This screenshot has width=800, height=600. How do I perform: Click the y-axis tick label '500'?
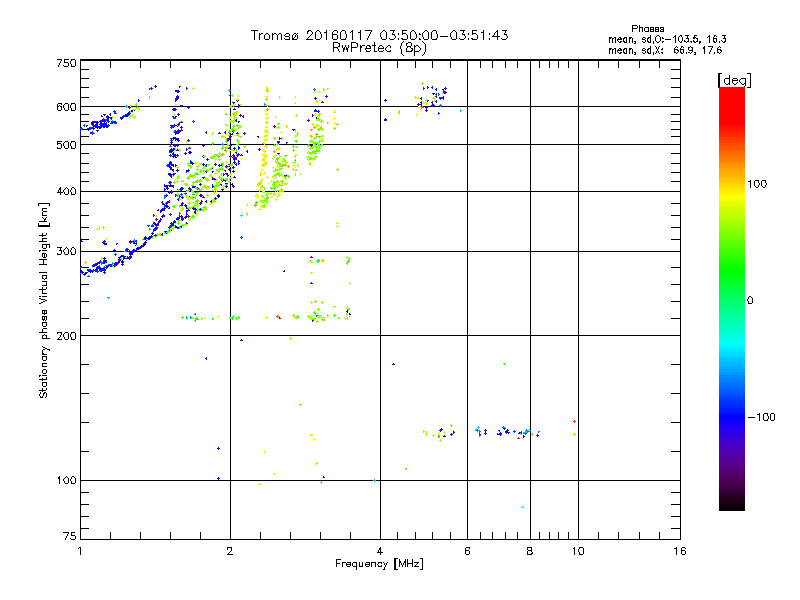pyautogui.click(x=66, y=145)
